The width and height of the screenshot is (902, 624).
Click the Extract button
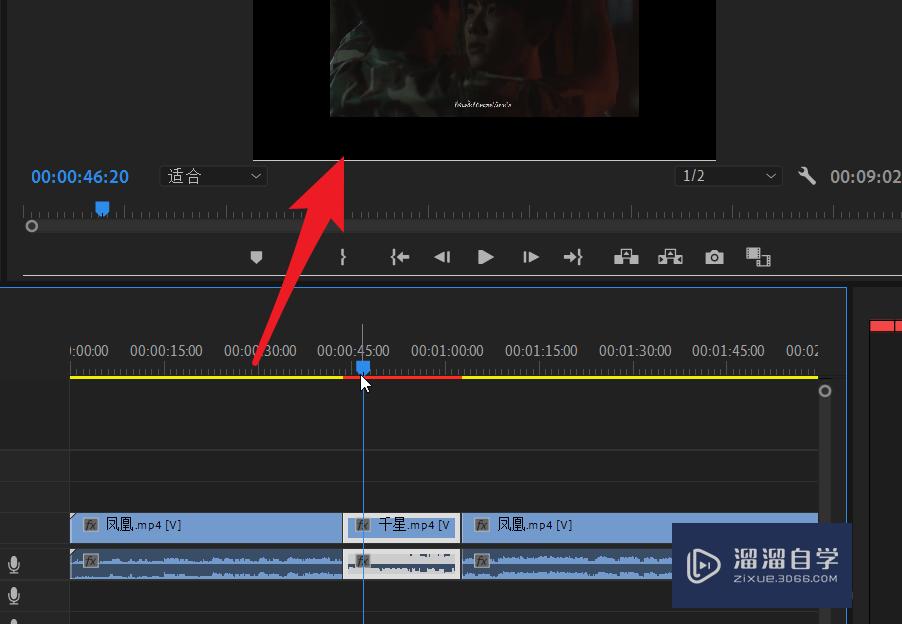point(670,257)
